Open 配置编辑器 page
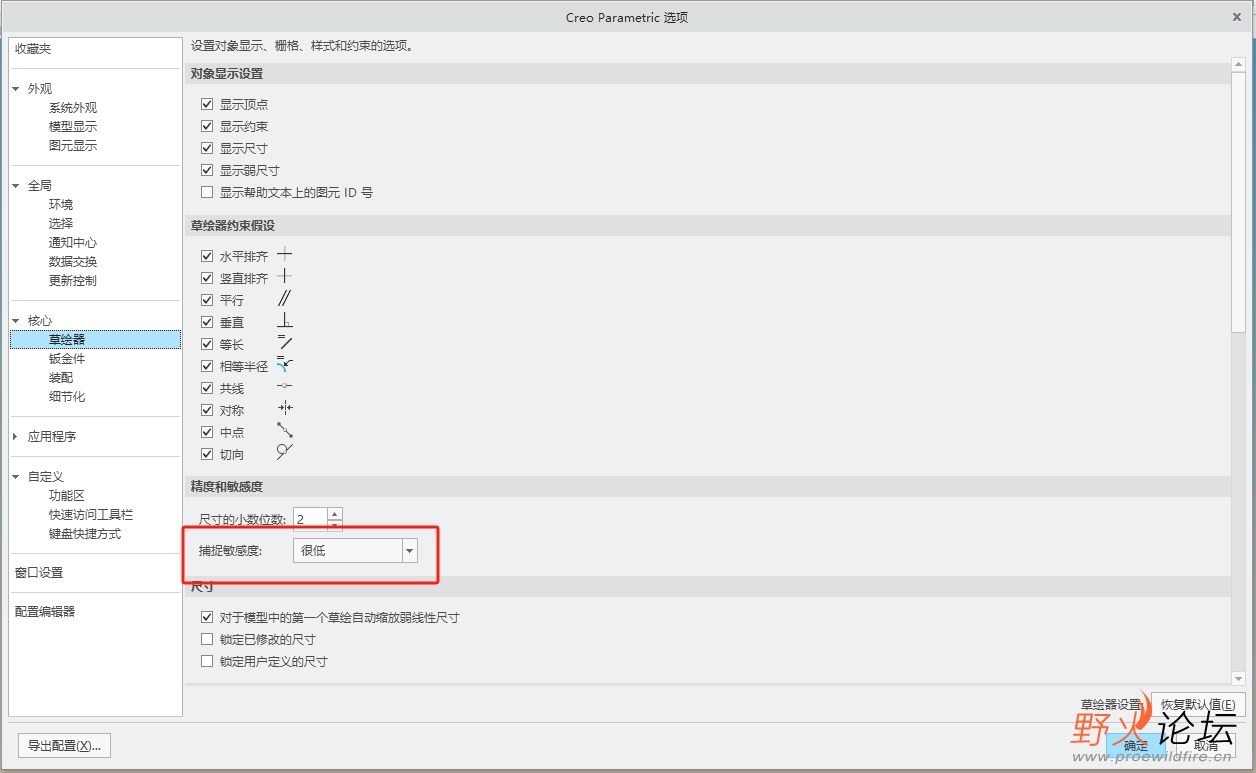Viewport: 1256px width, 773px height. pyautogui.click(x=45, y=612)
